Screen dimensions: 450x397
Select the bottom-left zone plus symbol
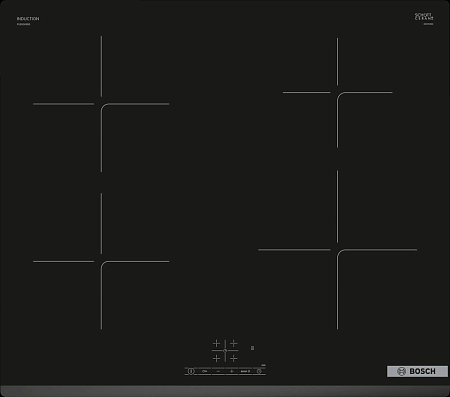pyautogui.click(x=216, y=358)
